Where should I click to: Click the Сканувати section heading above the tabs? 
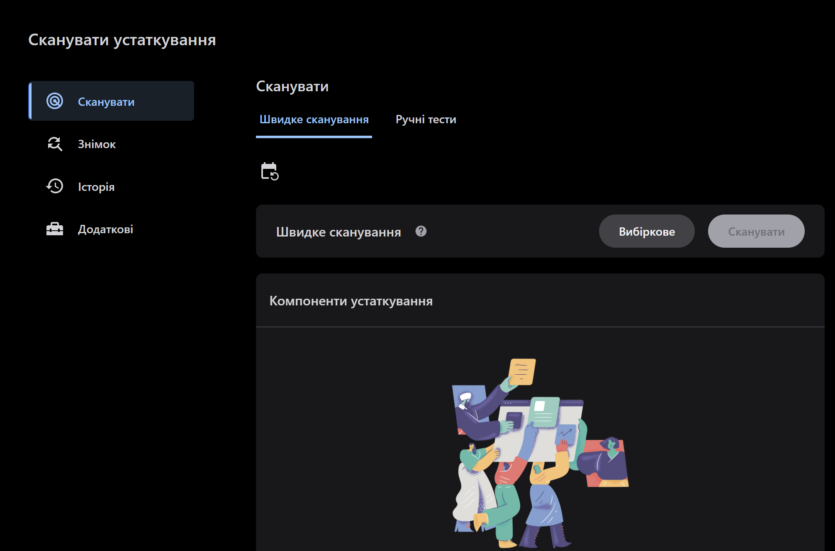coord(292,86)
